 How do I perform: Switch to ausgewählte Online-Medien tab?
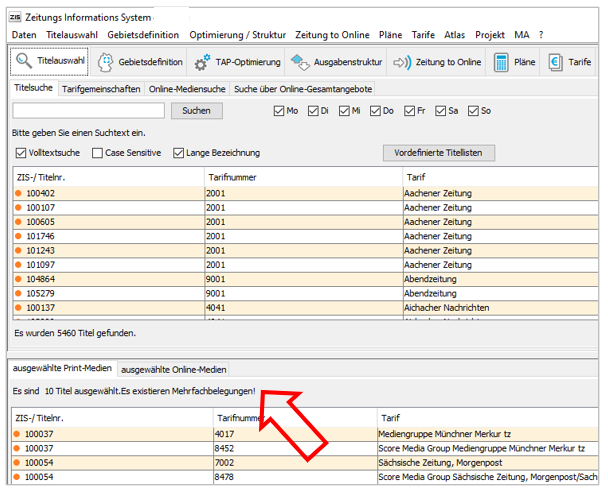tap(174, 369)
